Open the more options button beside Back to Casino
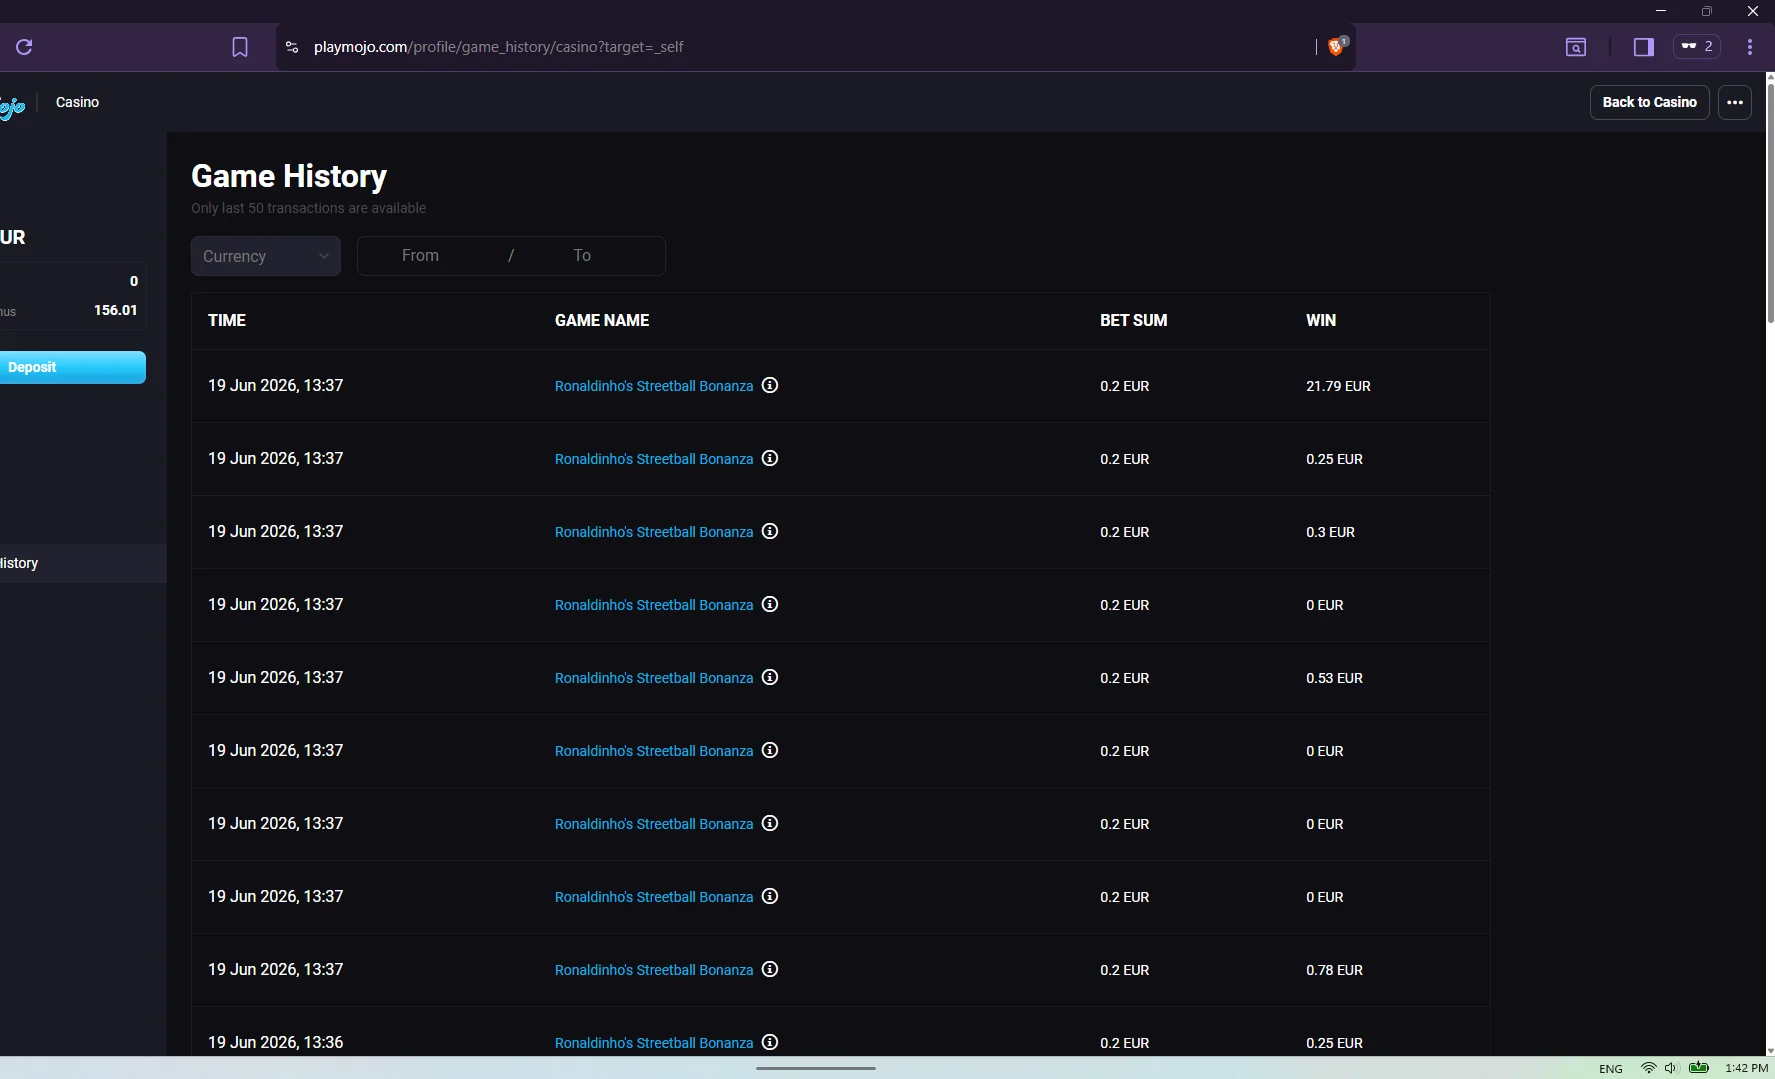 [x=1735, y=102]
